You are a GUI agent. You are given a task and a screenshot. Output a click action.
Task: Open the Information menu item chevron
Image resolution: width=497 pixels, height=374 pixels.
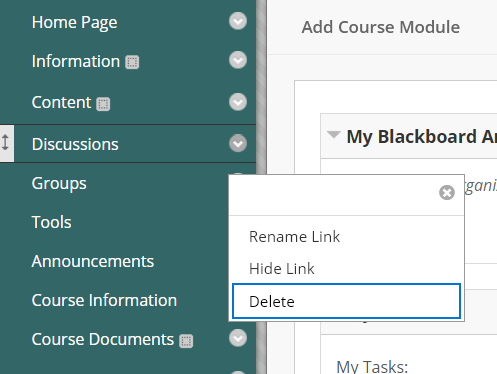[238, 60]
